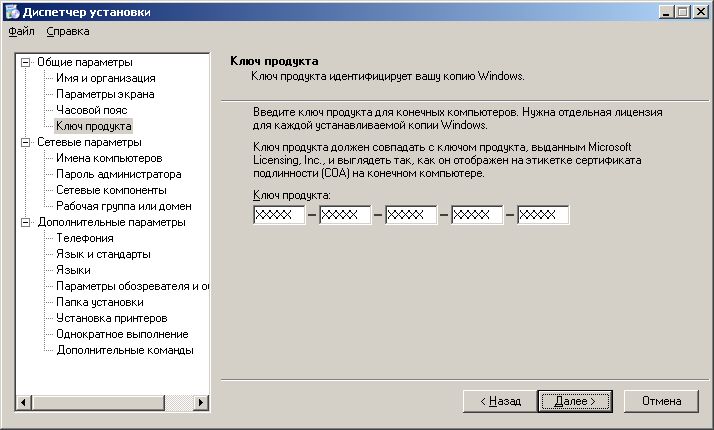714x430 pixels.
Task: Select Параметры обозревателя tree item
Action: coord(133,286)
